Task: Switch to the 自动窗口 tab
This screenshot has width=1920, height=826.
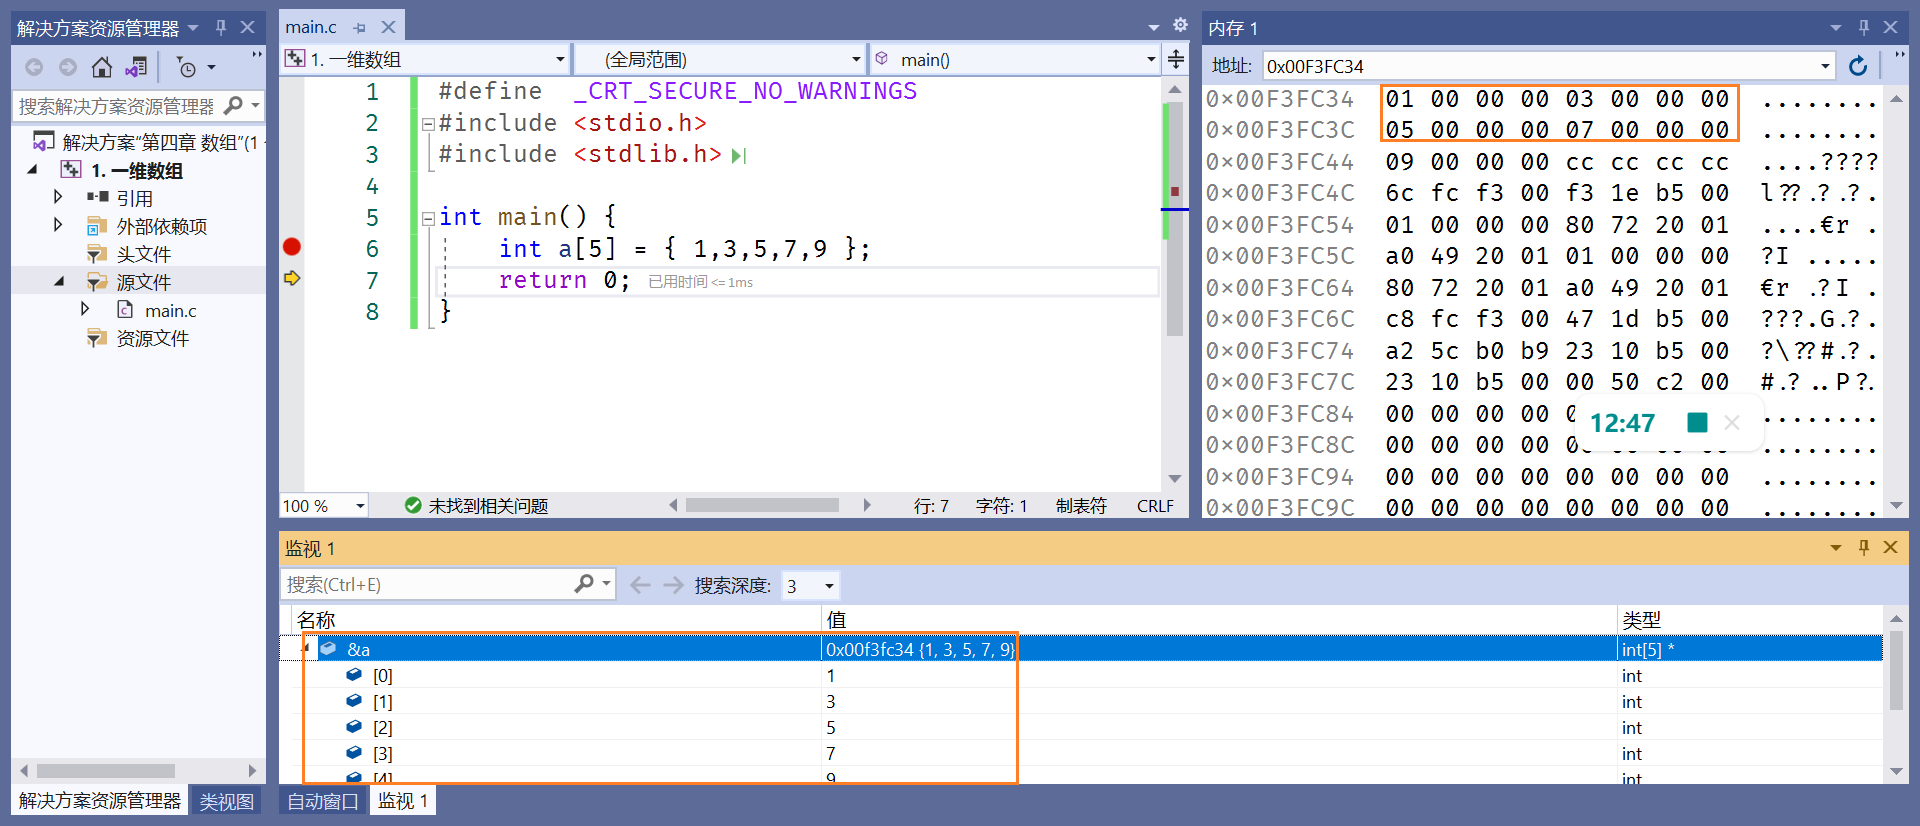Action: click(x=323, y=801)
